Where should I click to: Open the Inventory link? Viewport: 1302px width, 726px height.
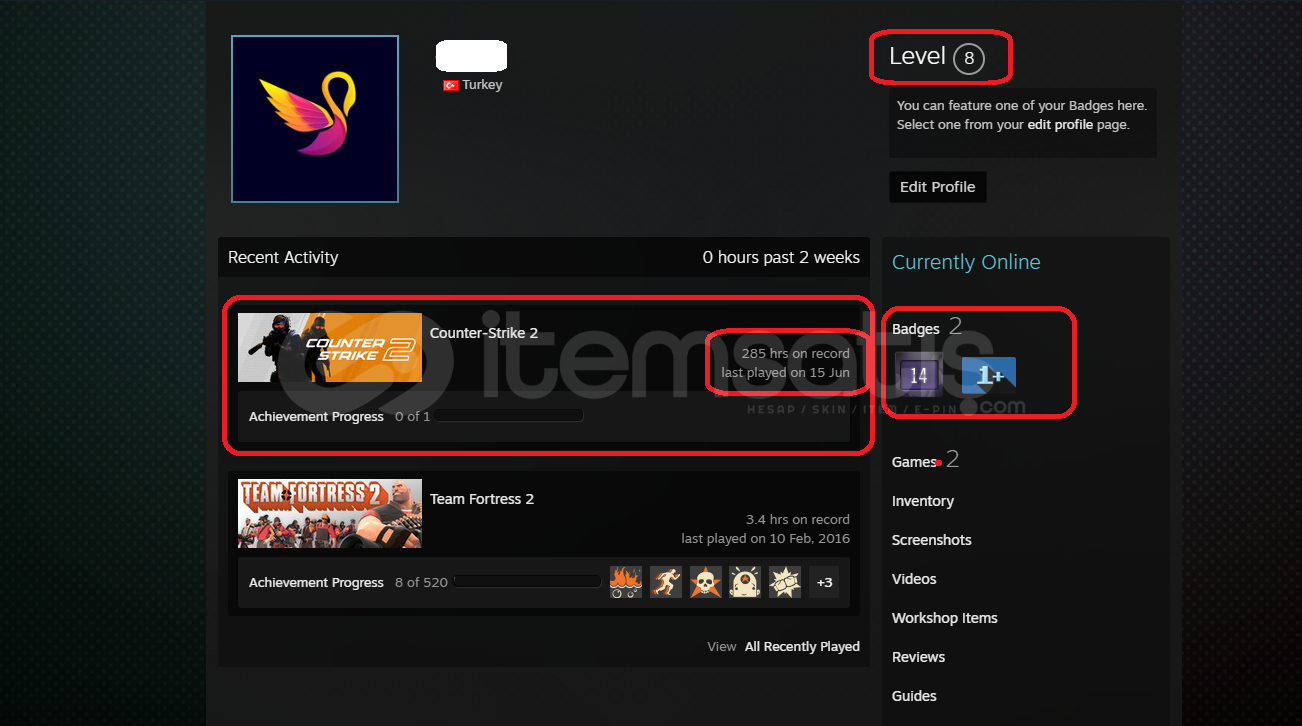coord(923,501)
